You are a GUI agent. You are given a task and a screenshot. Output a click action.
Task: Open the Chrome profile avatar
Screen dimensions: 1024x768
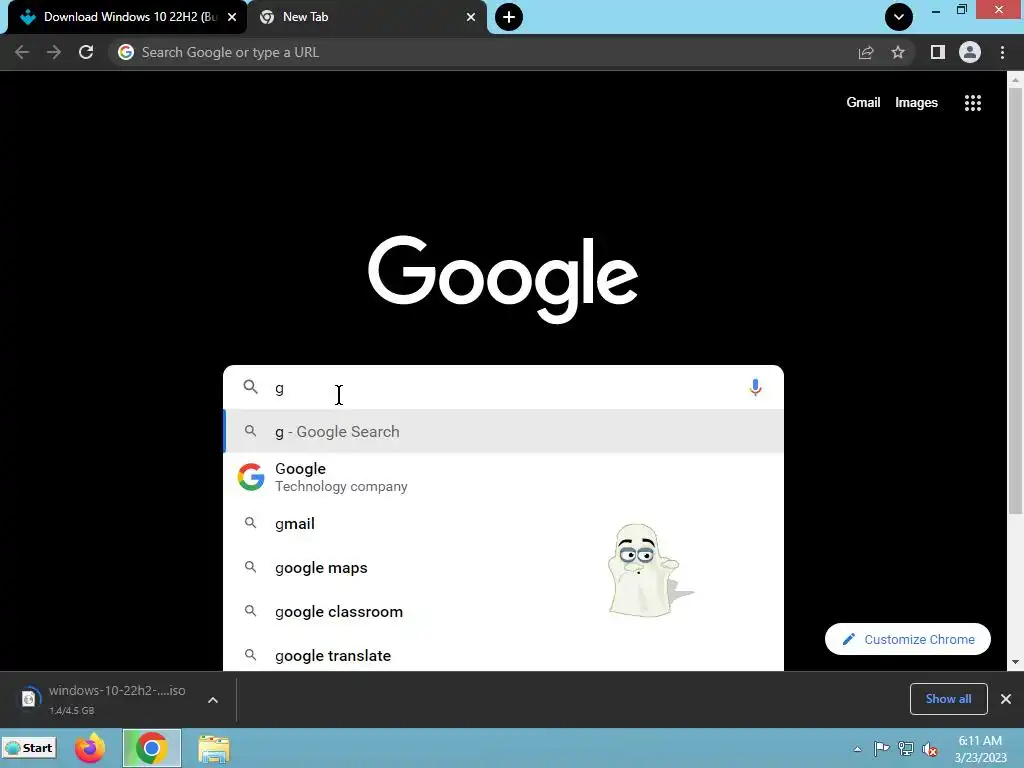[x=970, y=52]
